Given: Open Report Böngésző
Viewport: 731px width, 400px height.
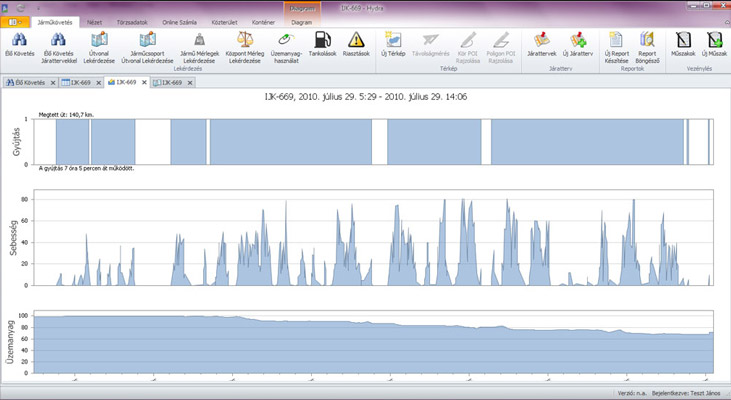Looking at the screenshot, I should (647, 48).
